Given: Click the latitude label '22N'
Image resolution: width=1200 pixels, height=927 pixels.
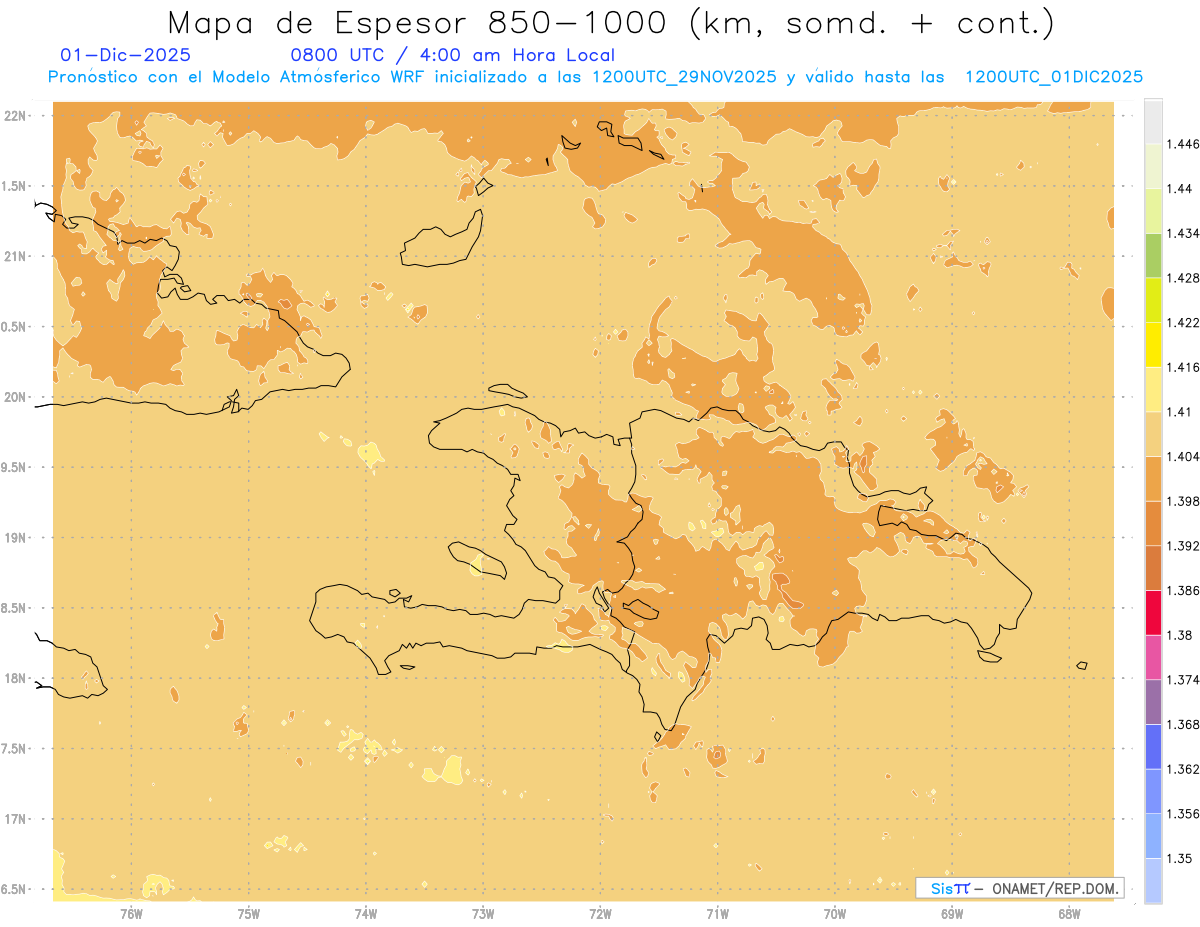Looking at the screenshot, I should [16, 116].
